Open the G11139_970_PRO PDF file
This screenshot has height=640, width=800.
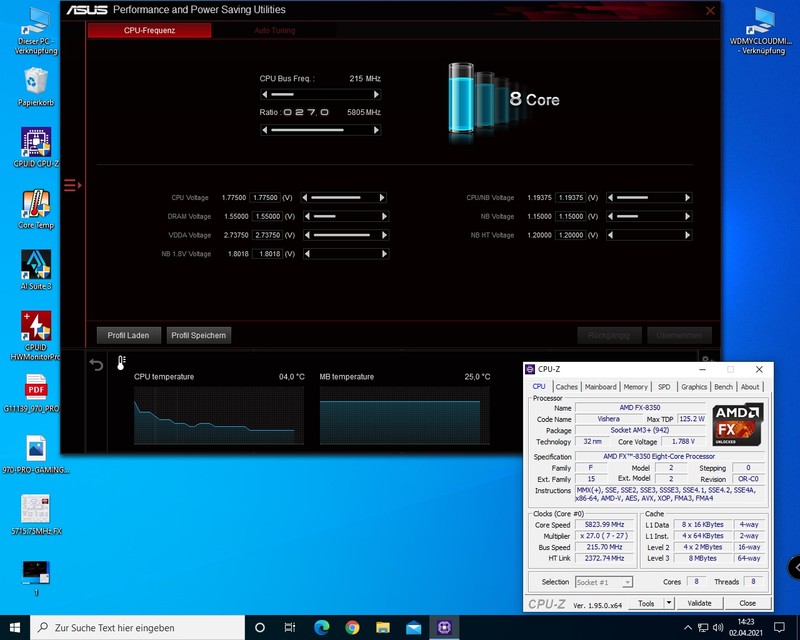pos(36,393)
